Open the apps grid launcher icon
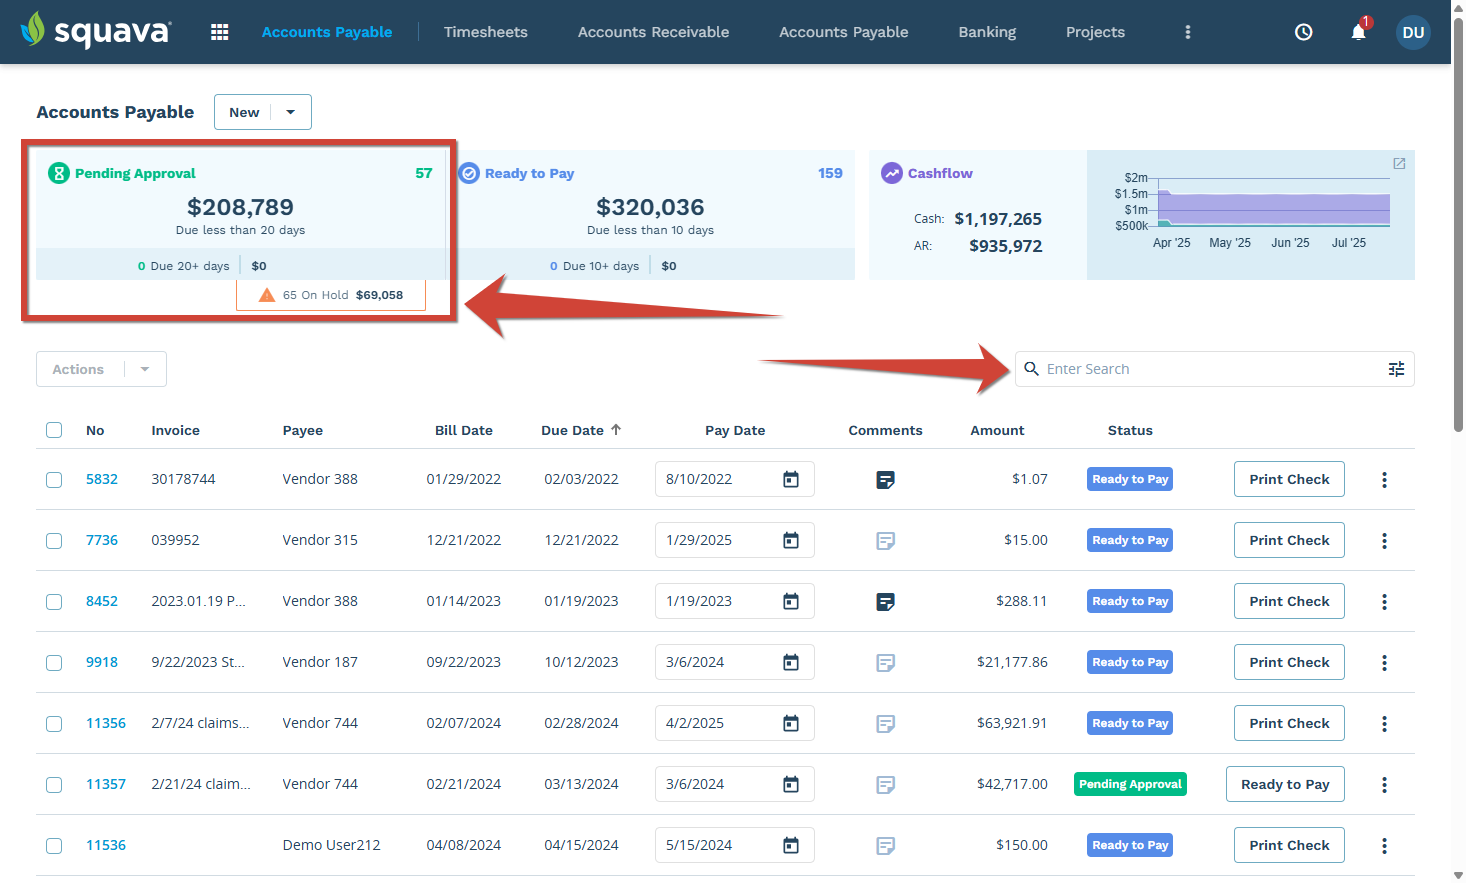This screenshot has height=883, width=1466. (220, 32)
